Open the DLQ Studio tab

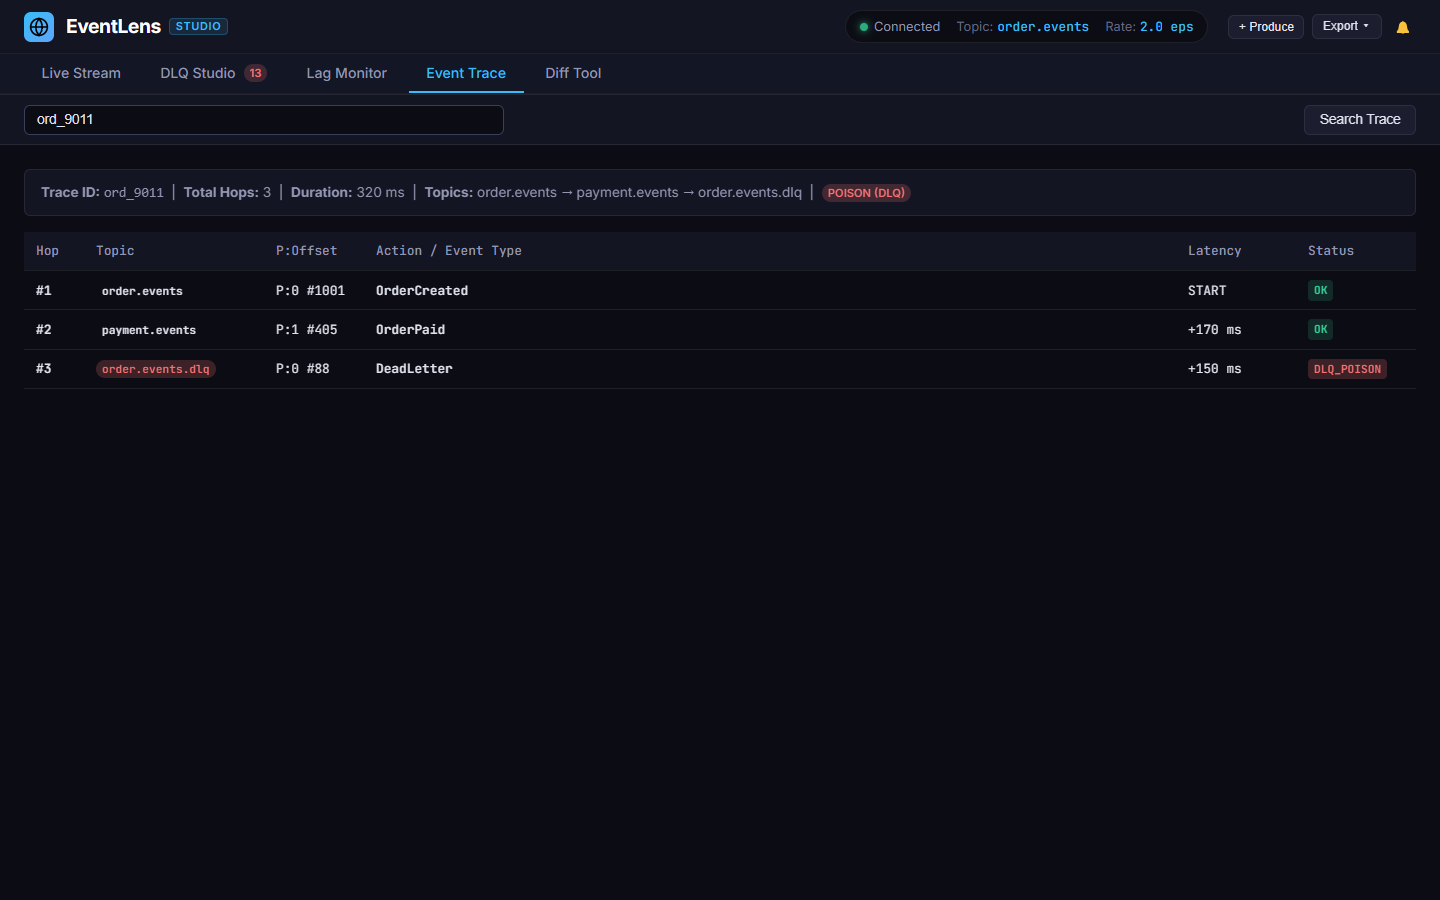coord(213,73)
